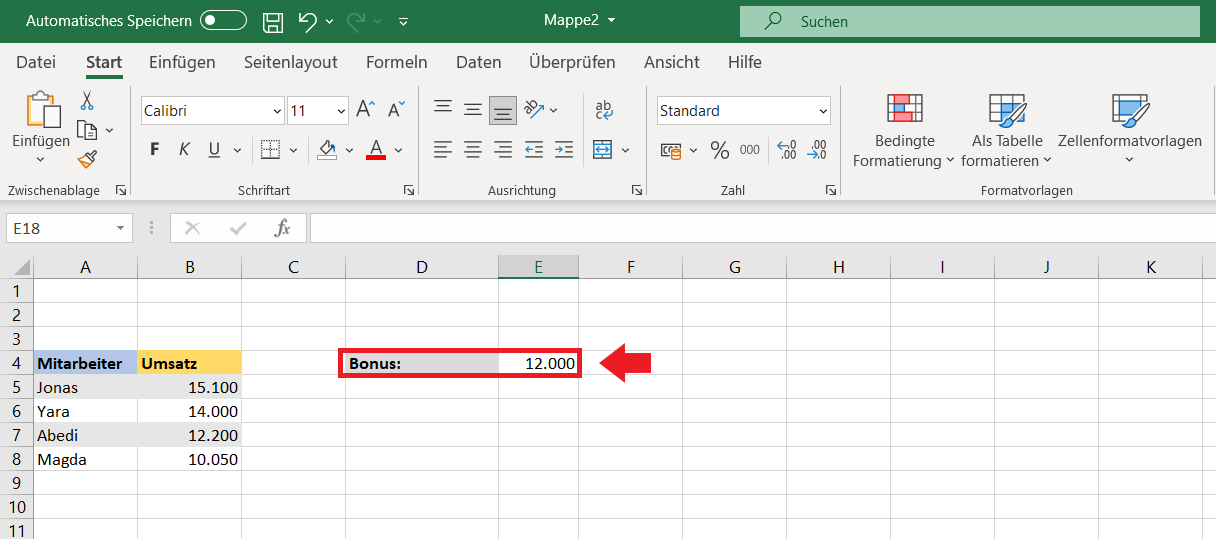
Task: Switch to the Überprüfen tab
Action: [x=573, y=62]
